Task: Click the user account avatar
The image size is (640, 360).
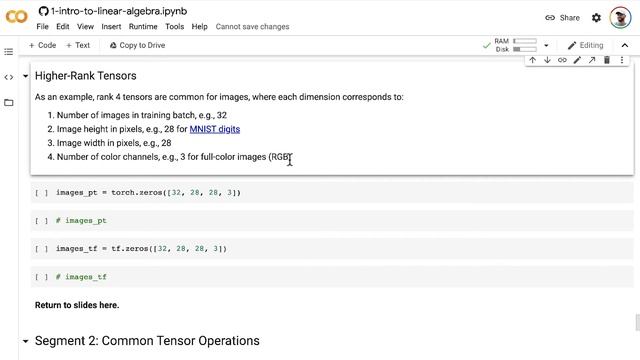Action: click(620, 18)
